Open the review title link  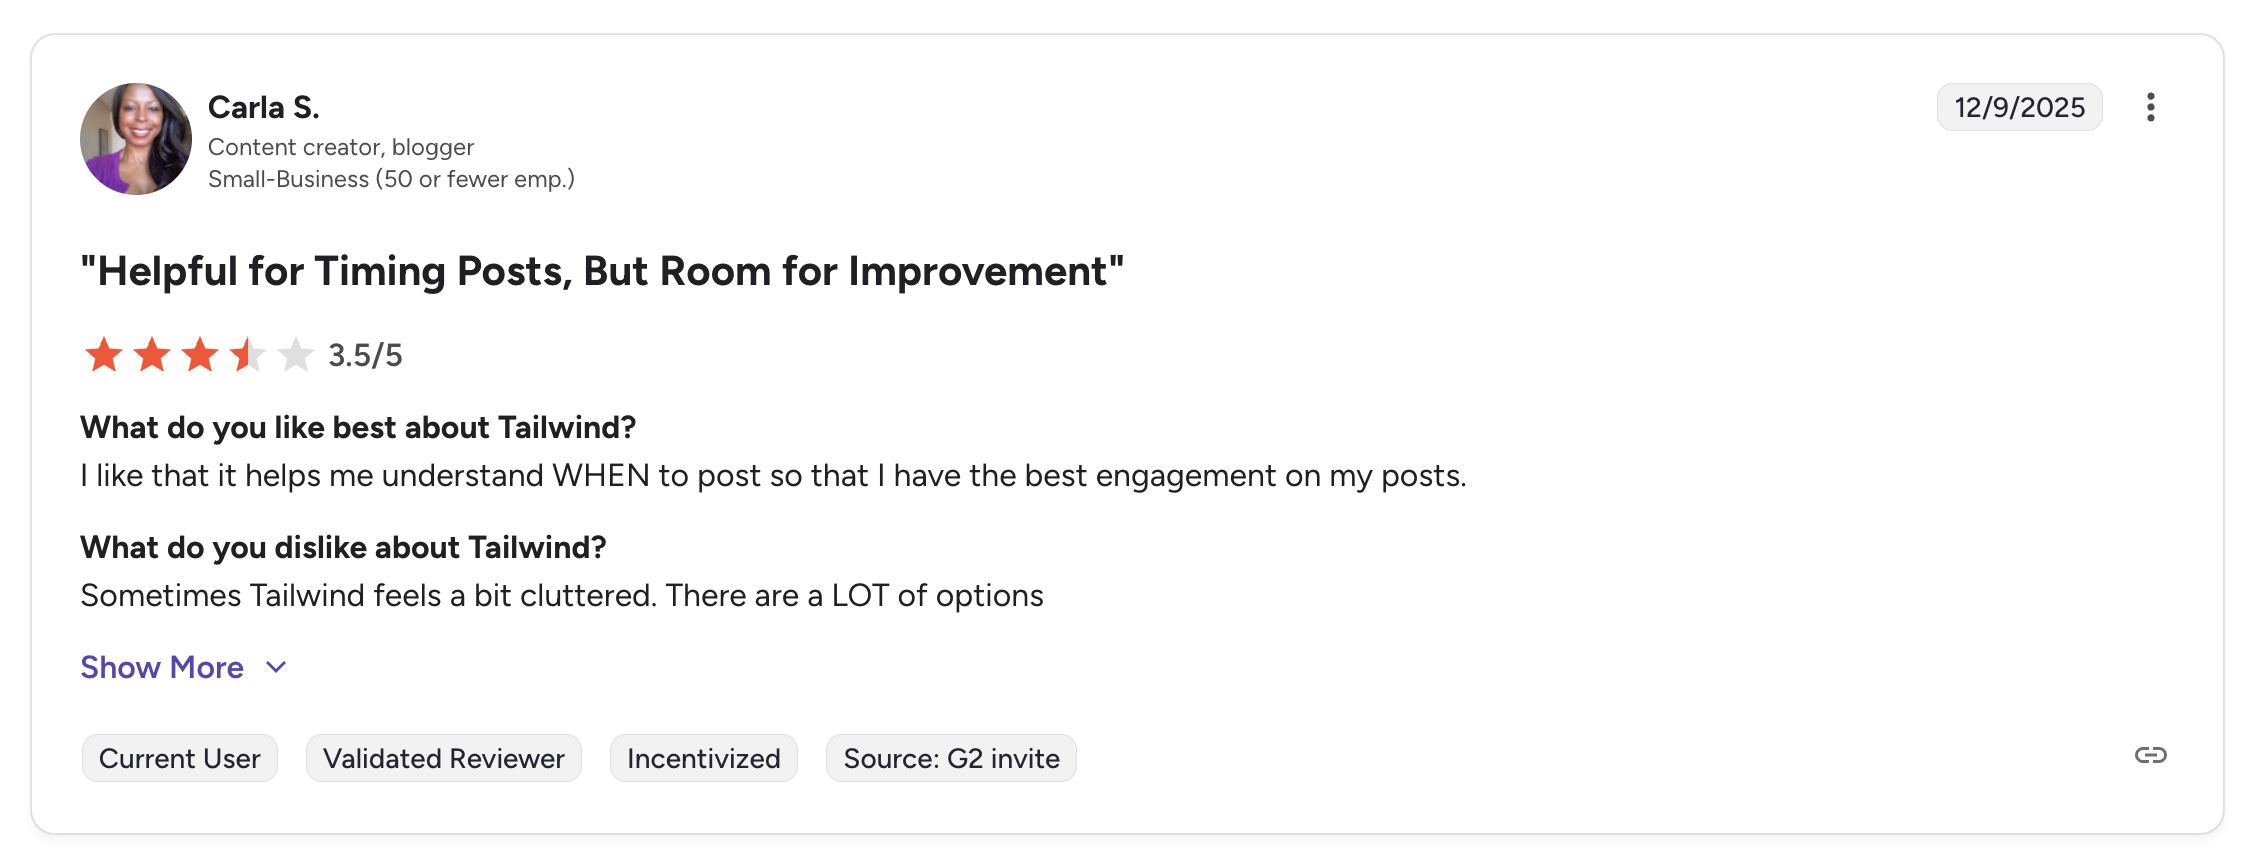click(602, 270)
